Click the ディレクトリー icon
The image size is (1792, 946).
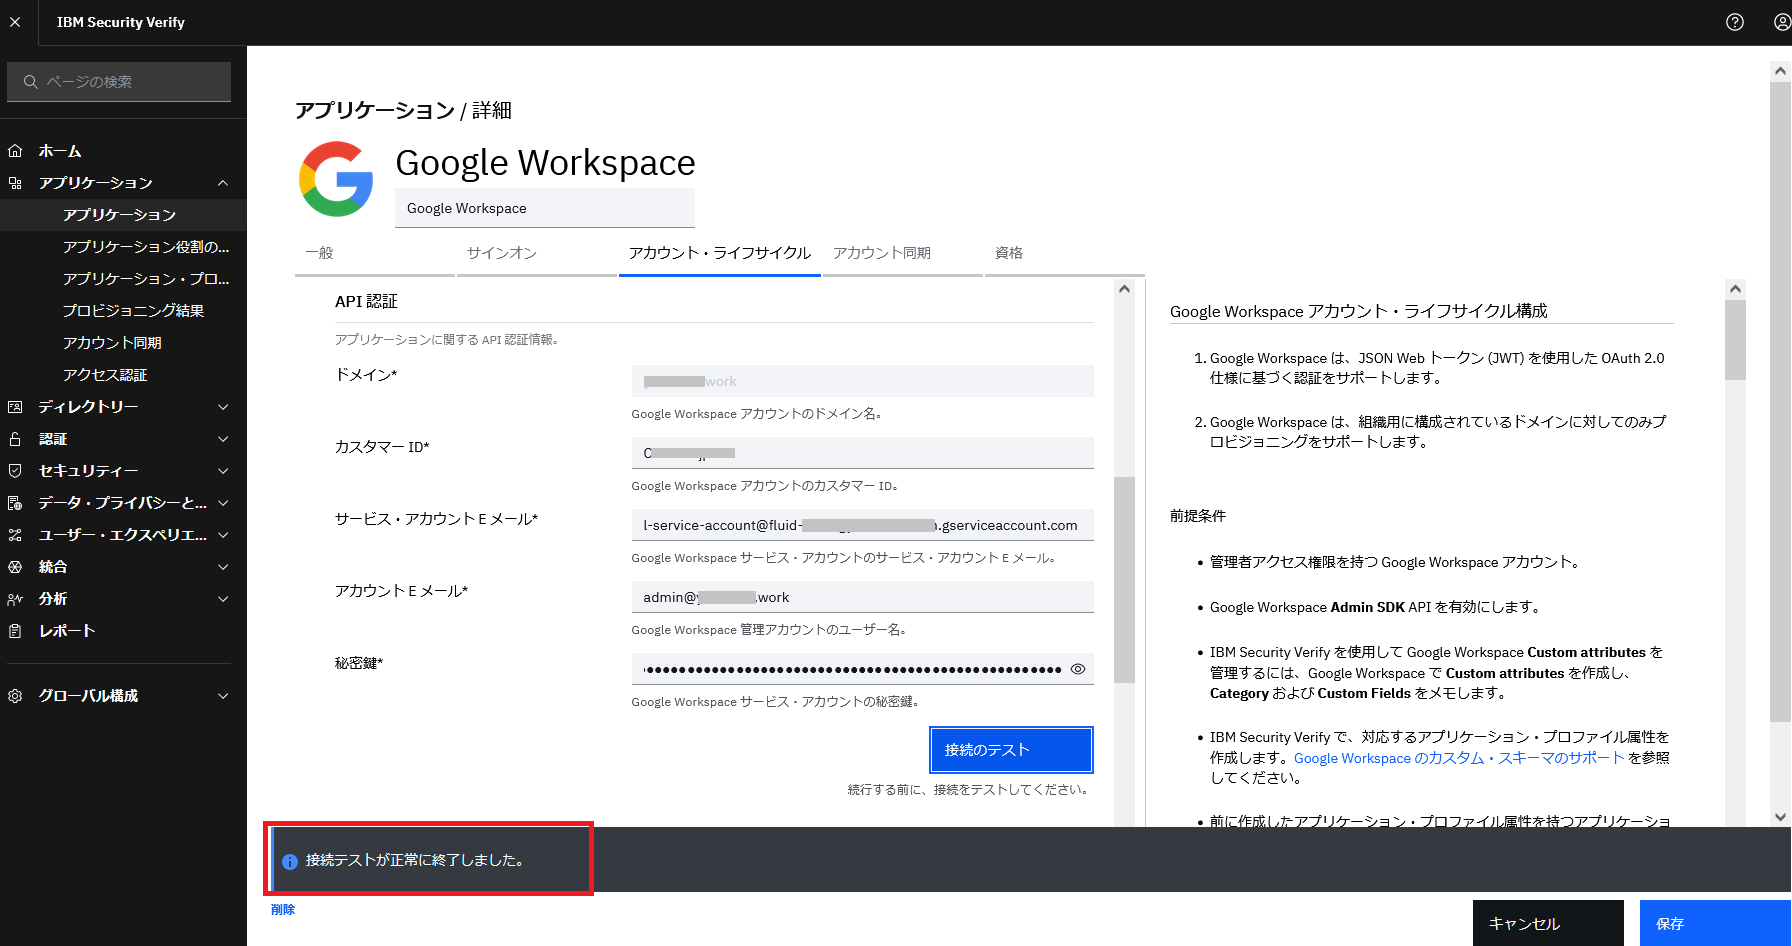[15, 407]
